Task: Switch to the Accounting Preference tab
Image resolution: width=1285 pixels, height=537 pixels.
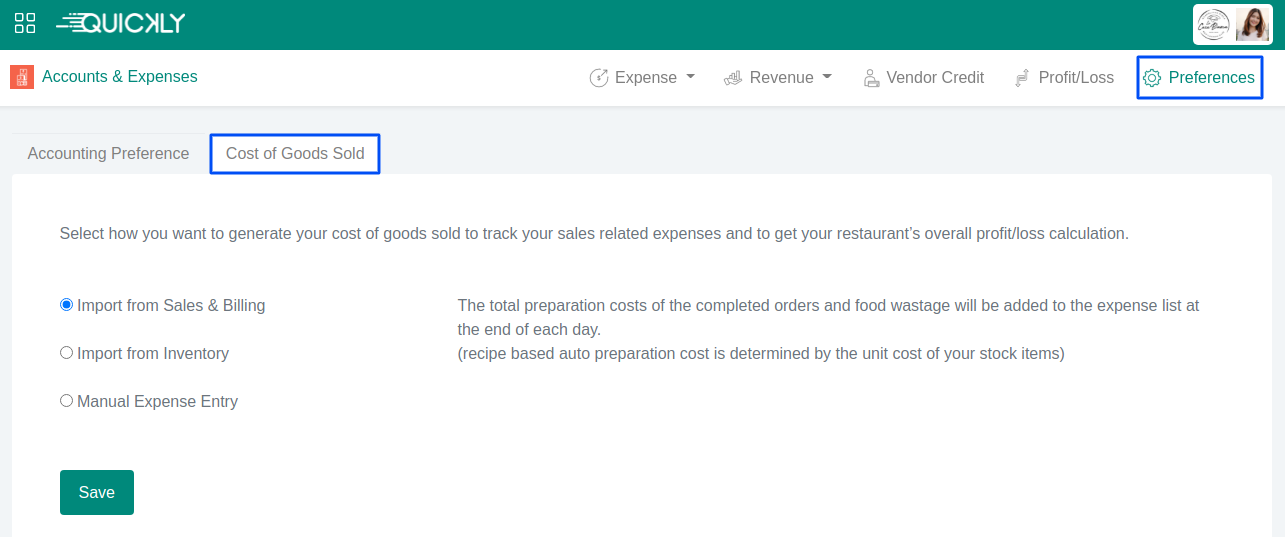Action: [x=108, y=154]
